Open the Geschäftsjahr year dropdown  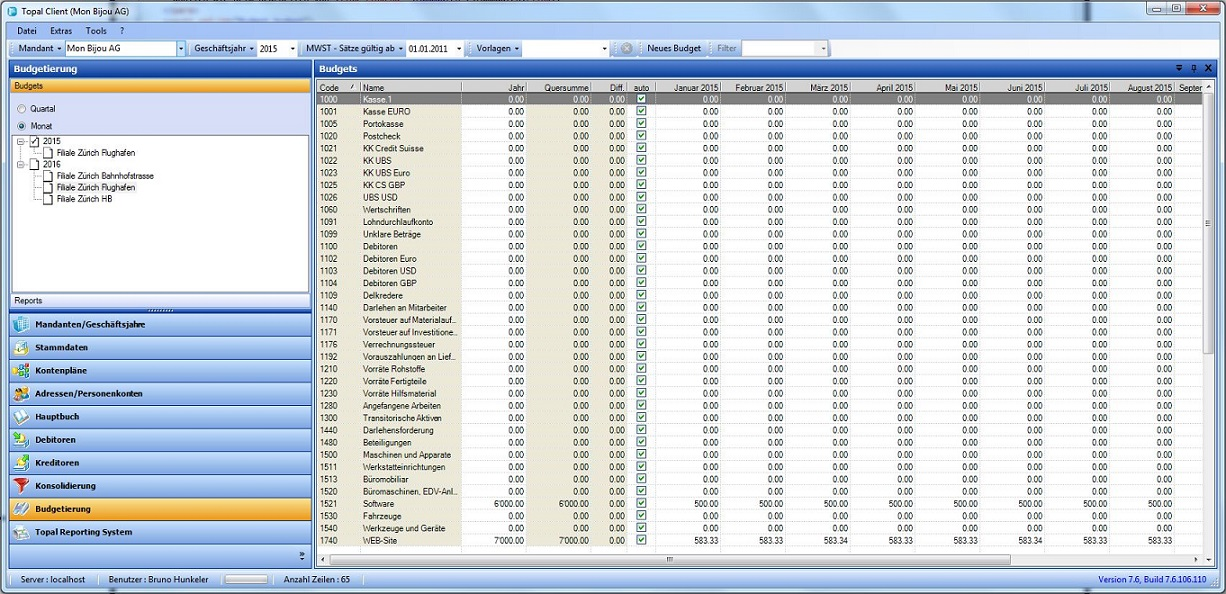click(x=292, y=48)
